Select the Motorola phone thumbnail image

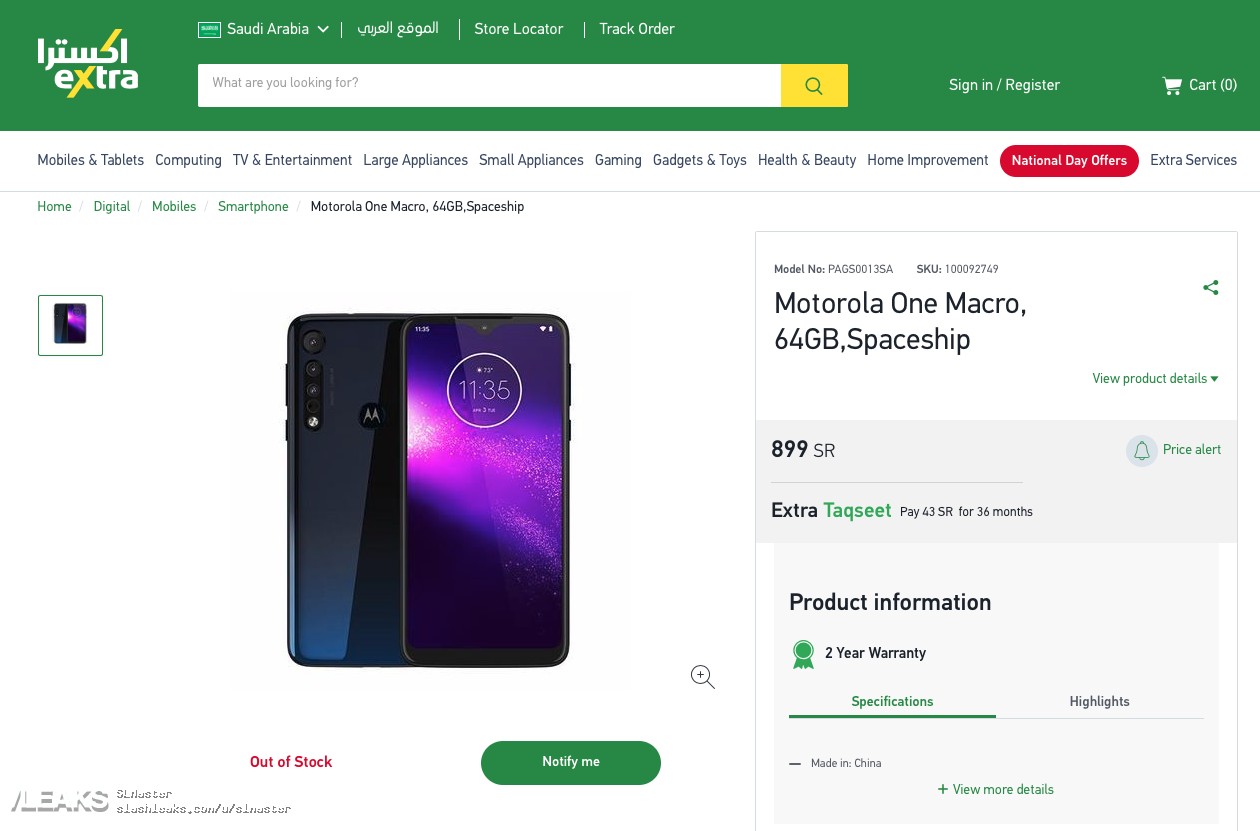tap(71, 325)
